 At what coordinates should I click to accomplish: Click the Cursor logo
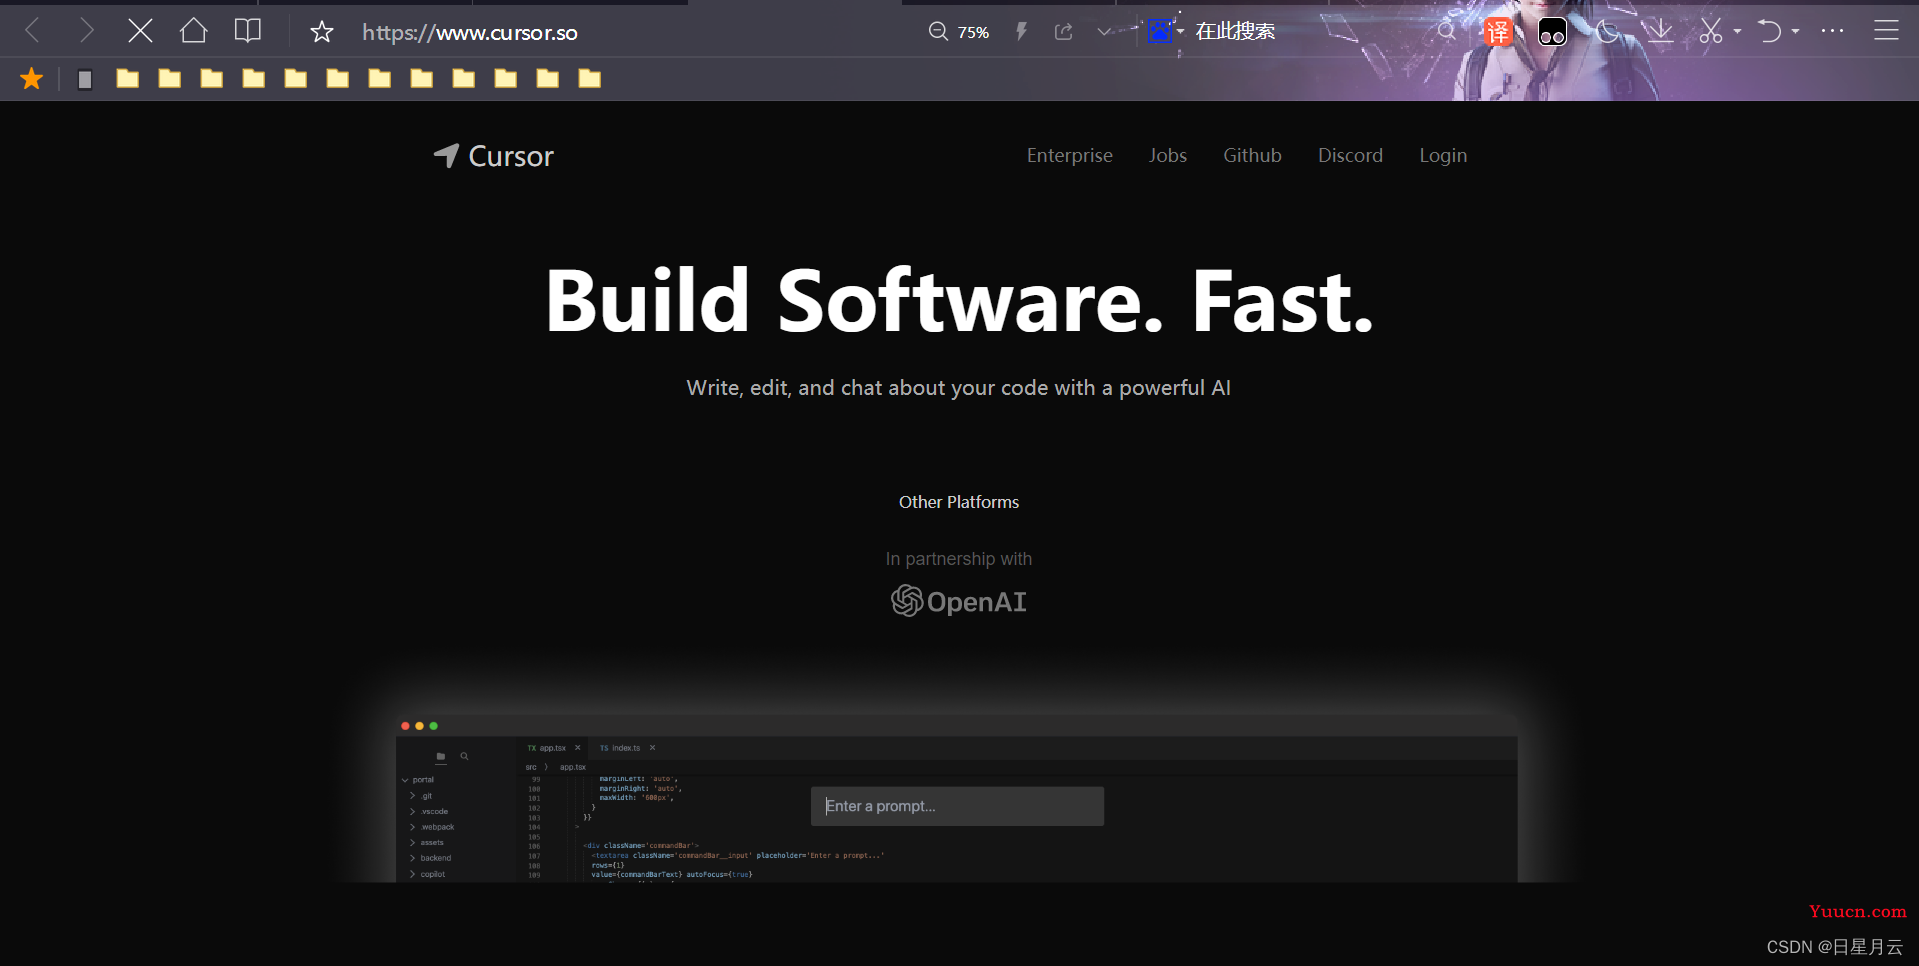(x=493, y=156)
